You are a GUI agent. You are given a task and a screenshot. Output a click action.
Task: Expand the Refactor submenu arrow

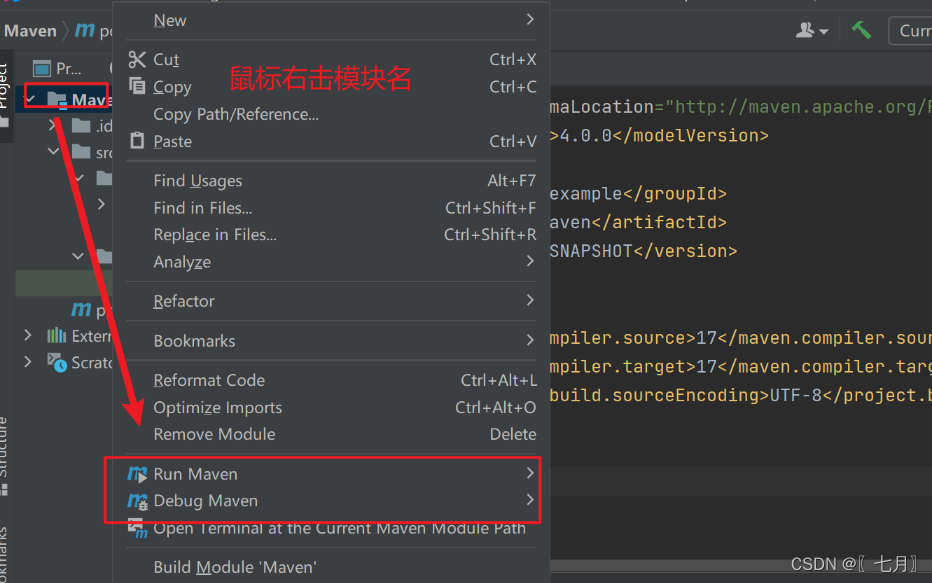(x=530, y=300)
